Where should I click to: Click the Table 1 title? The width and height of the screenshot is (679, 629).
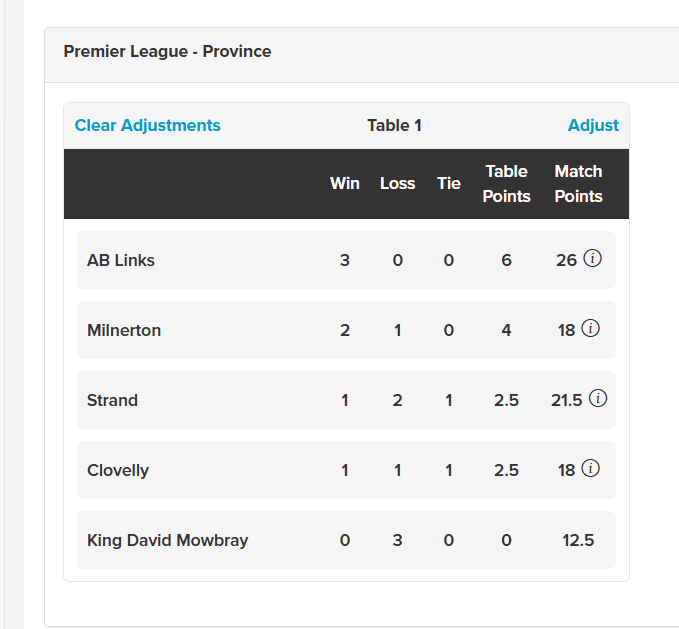pyautogui.click(x=394, y=125)
